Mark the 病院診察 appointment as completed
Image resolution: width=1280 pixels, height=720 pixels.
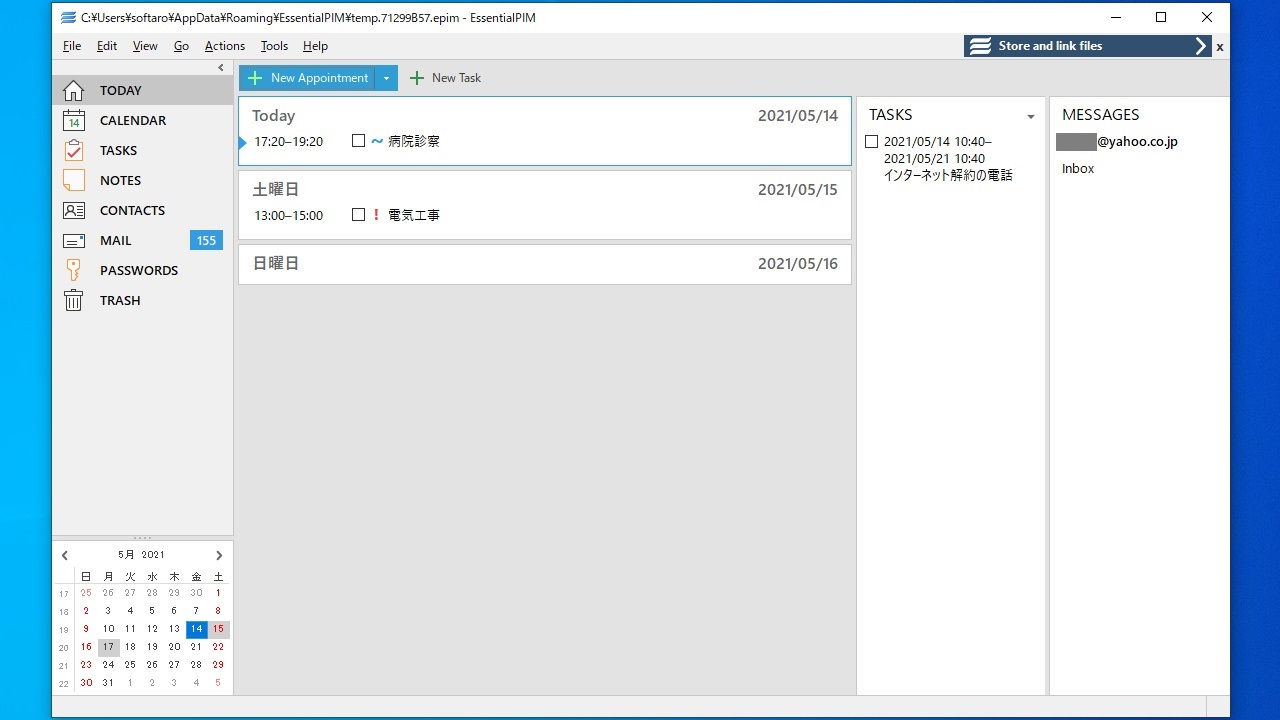pos(358,141)
